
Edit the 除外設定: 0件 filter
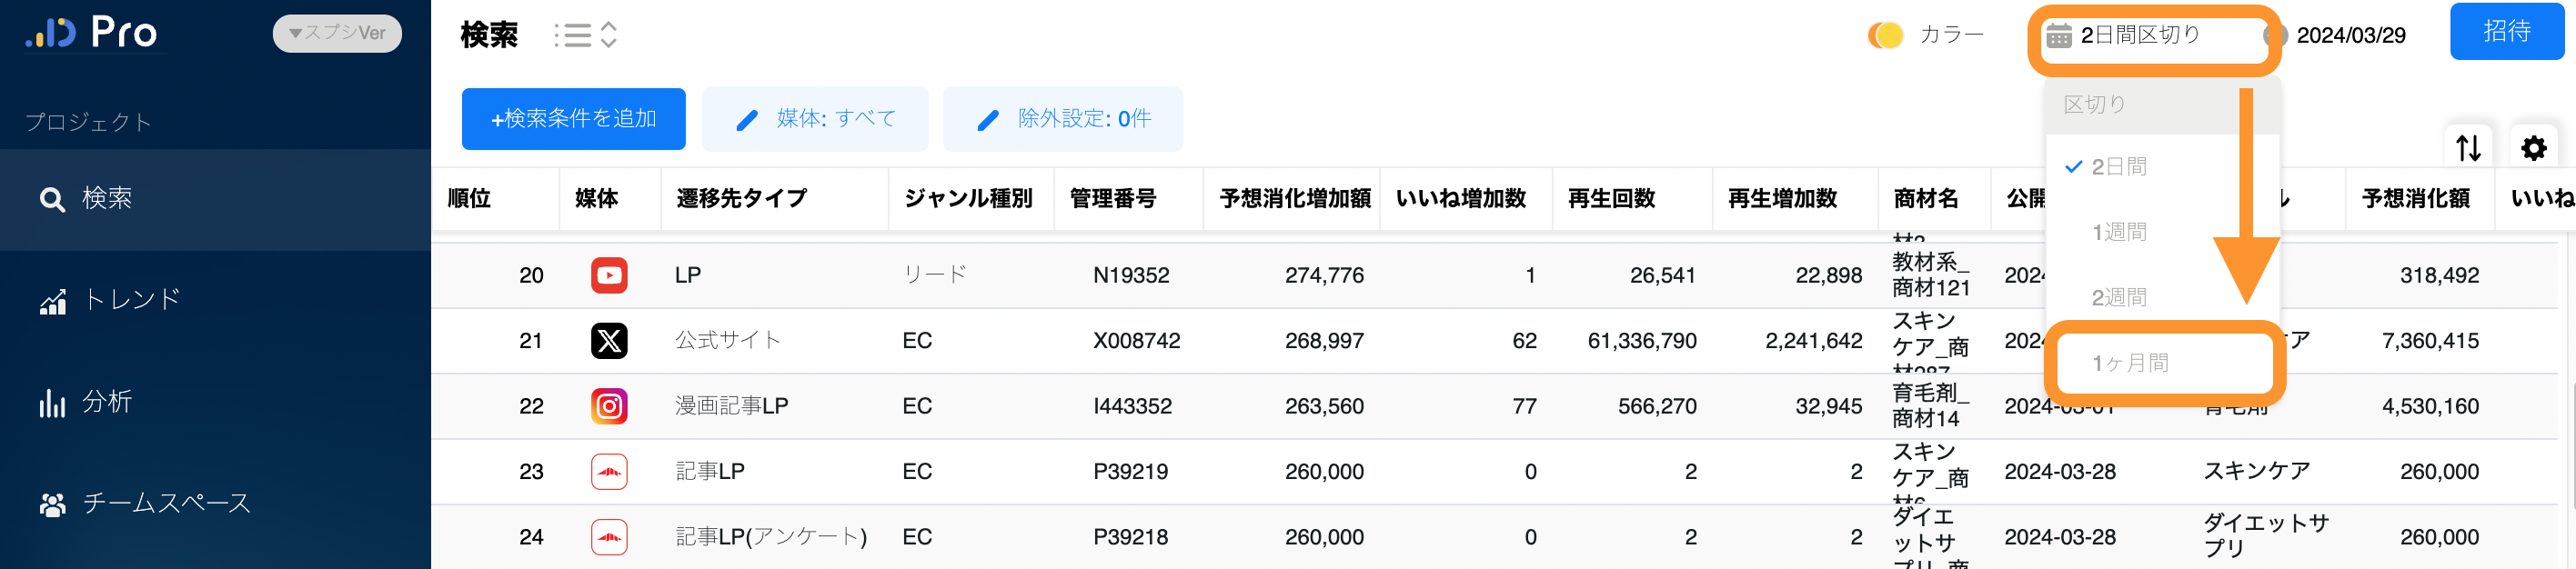pos(1063,119)
